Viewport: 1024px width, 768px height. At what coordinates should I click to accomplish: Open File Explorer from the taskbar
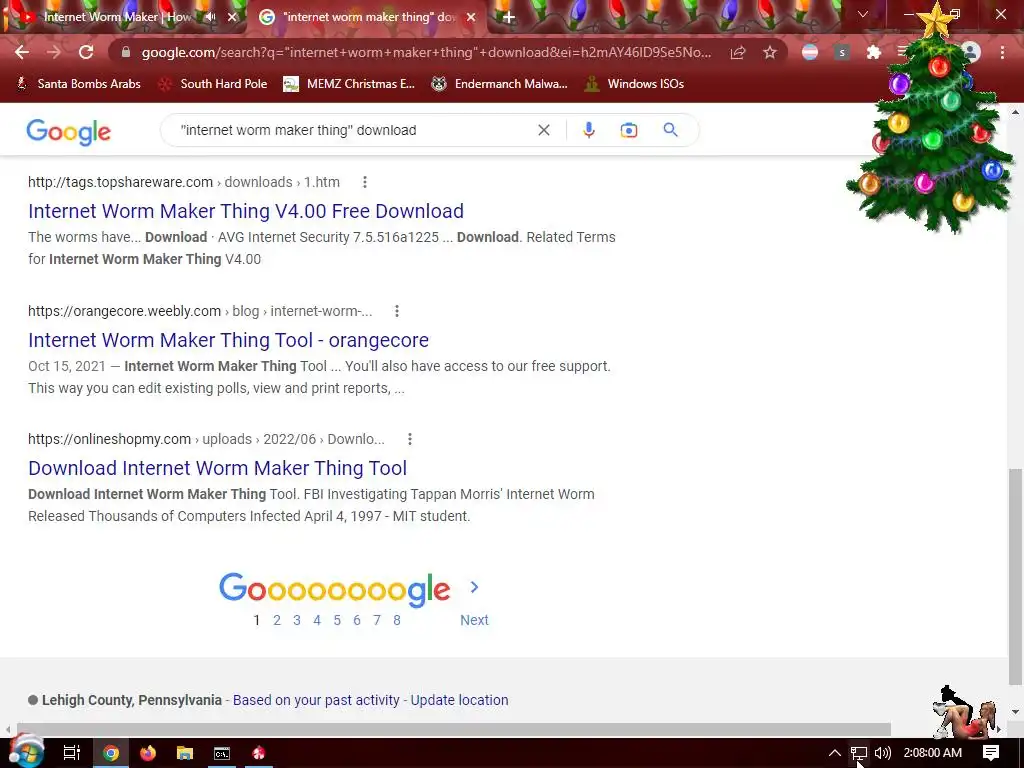point(185,753)
